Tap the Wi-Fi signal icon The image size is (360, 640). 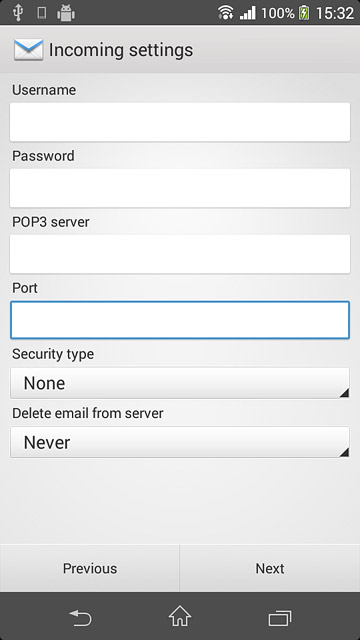tap(226, 13)
